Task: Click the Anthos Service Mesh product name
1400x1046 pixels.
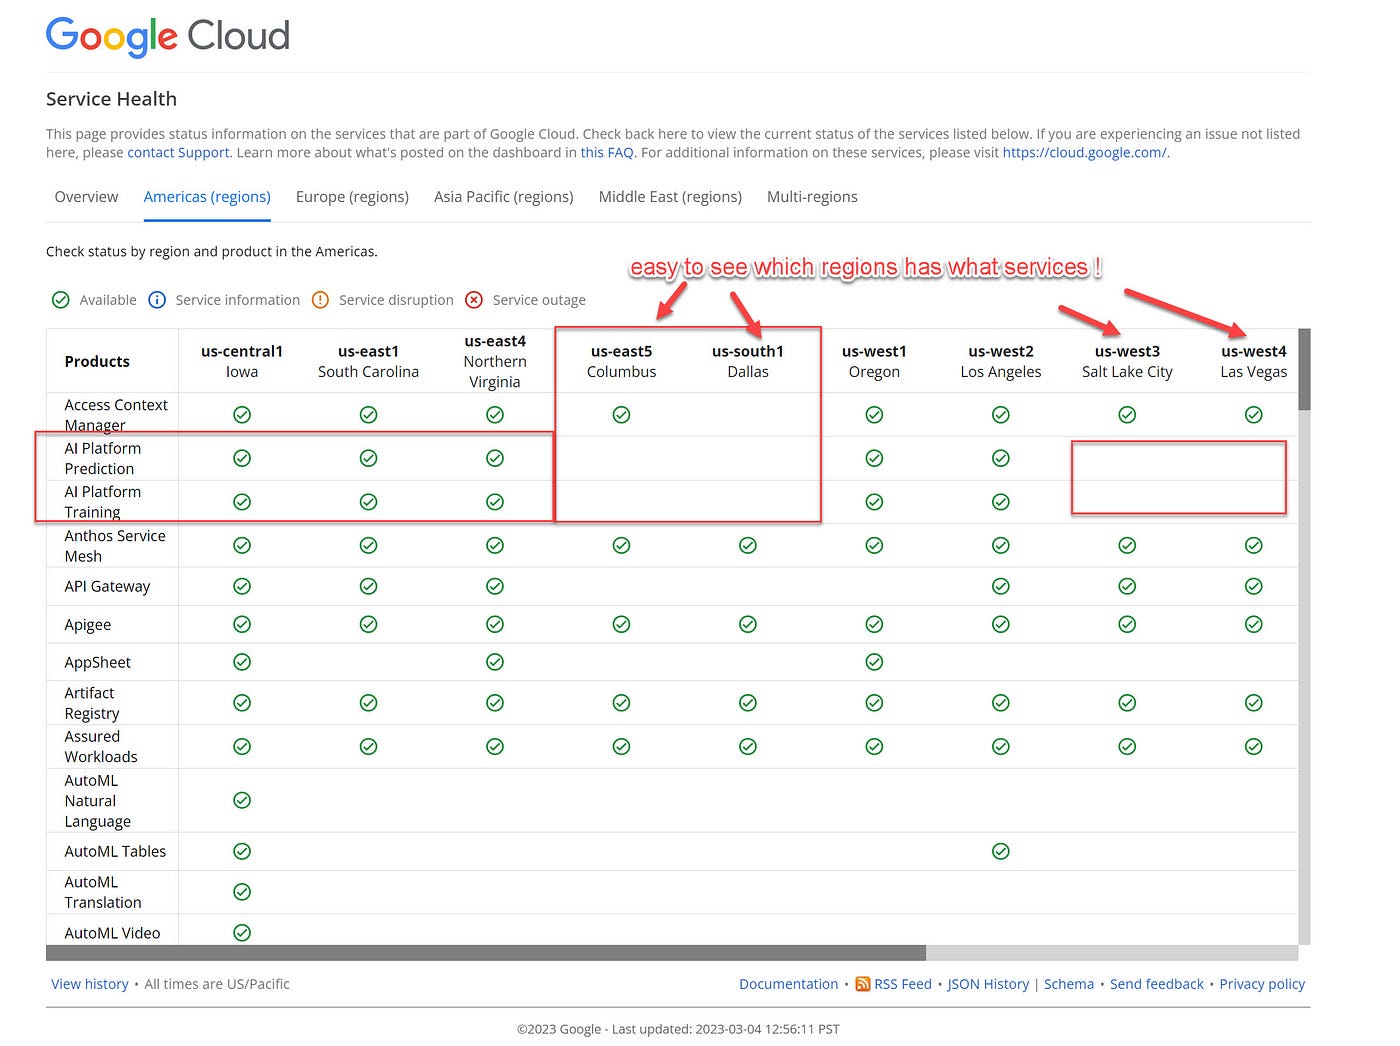Action: (115, 546)
